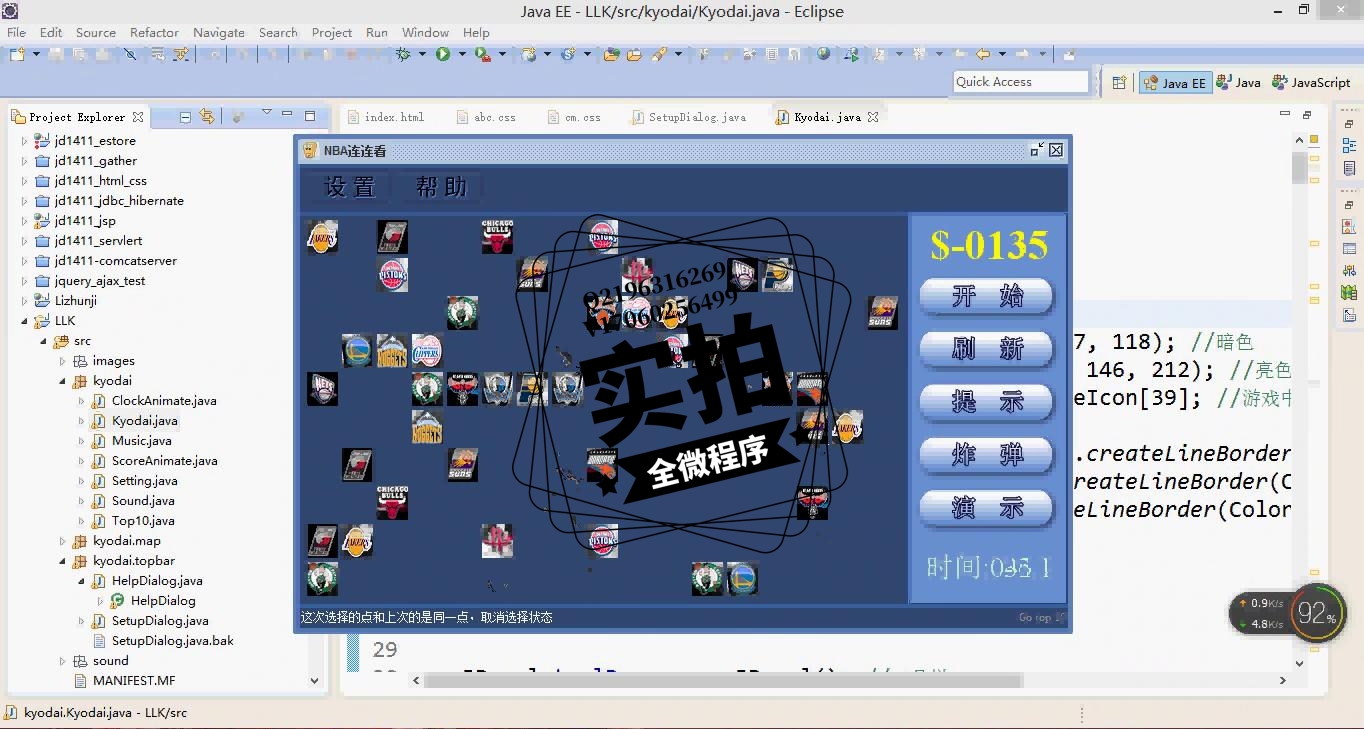
Task: Collapse All in Project Explorer
Action: click(x=185, y=117)
